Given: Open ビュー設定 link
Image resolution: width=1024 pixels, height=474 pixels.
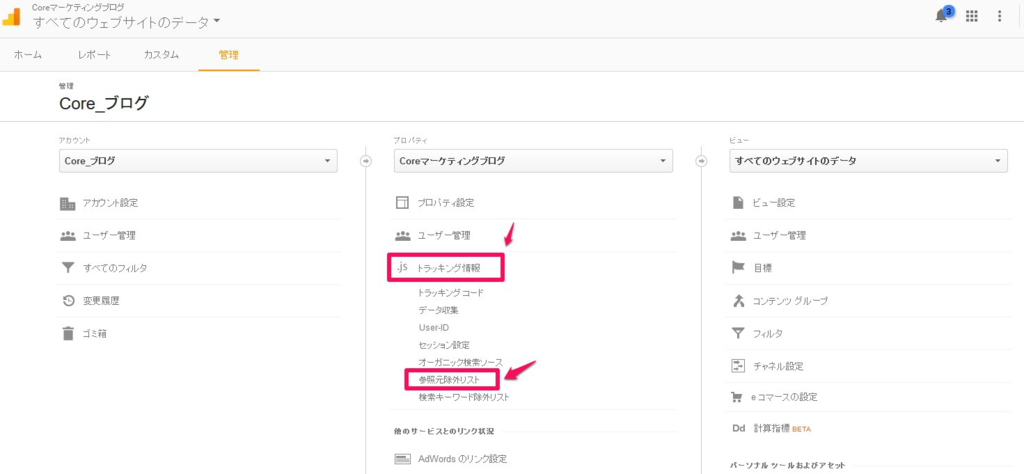Looking at the screenshot, I should (775, 203).
